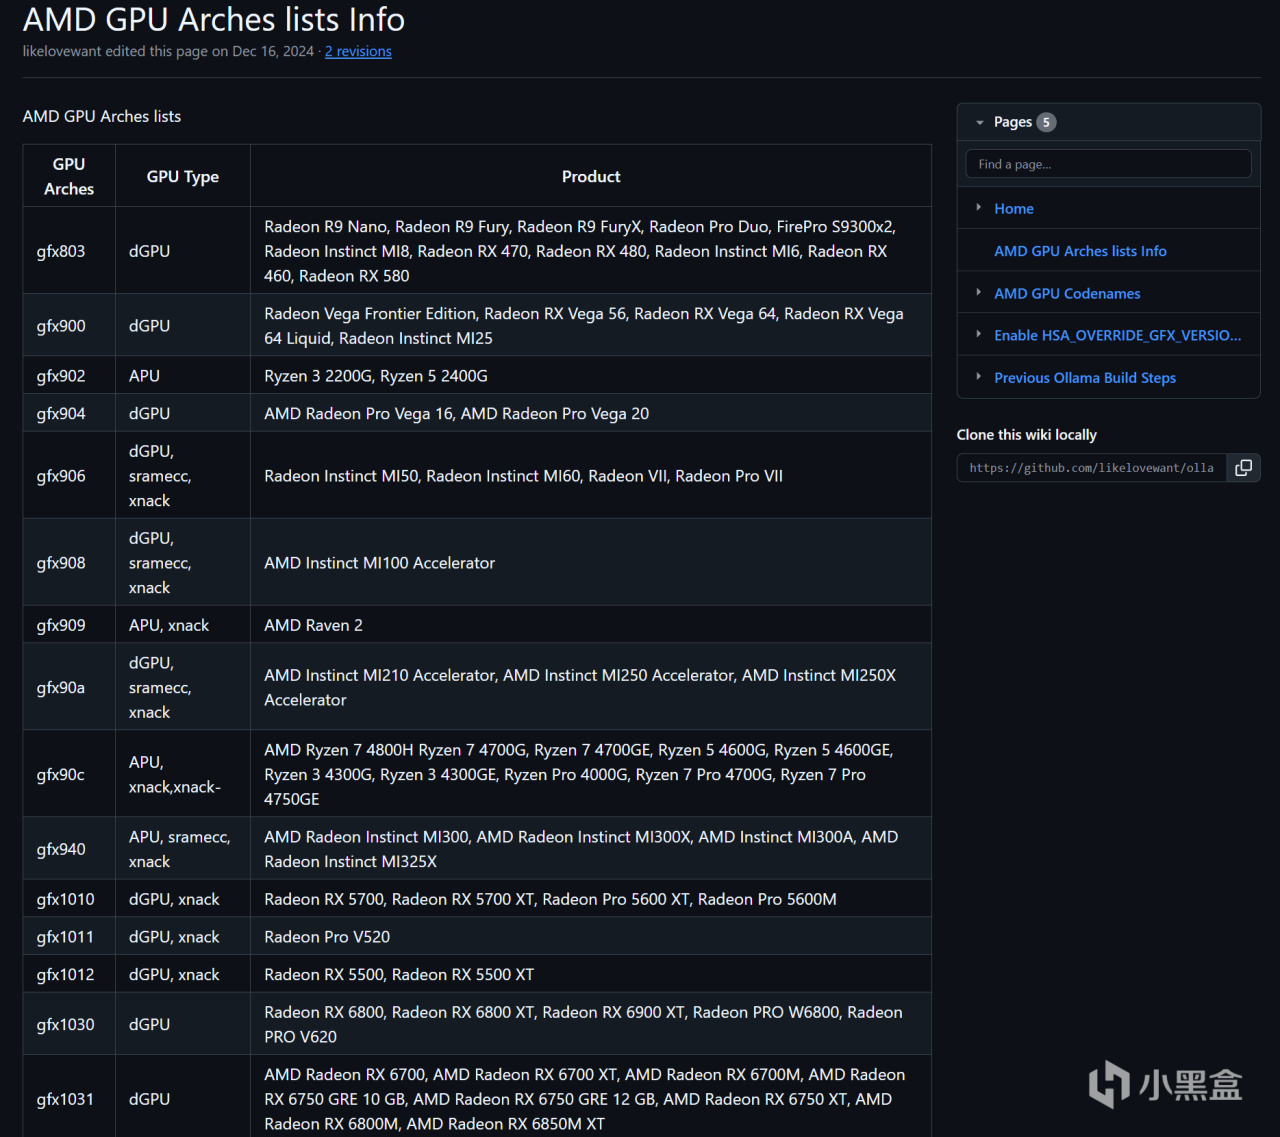Screen dimensions: 1280x1137
Task: Click the Radeon Instinct MI50 product cell
Action: (x=591, y=476)
